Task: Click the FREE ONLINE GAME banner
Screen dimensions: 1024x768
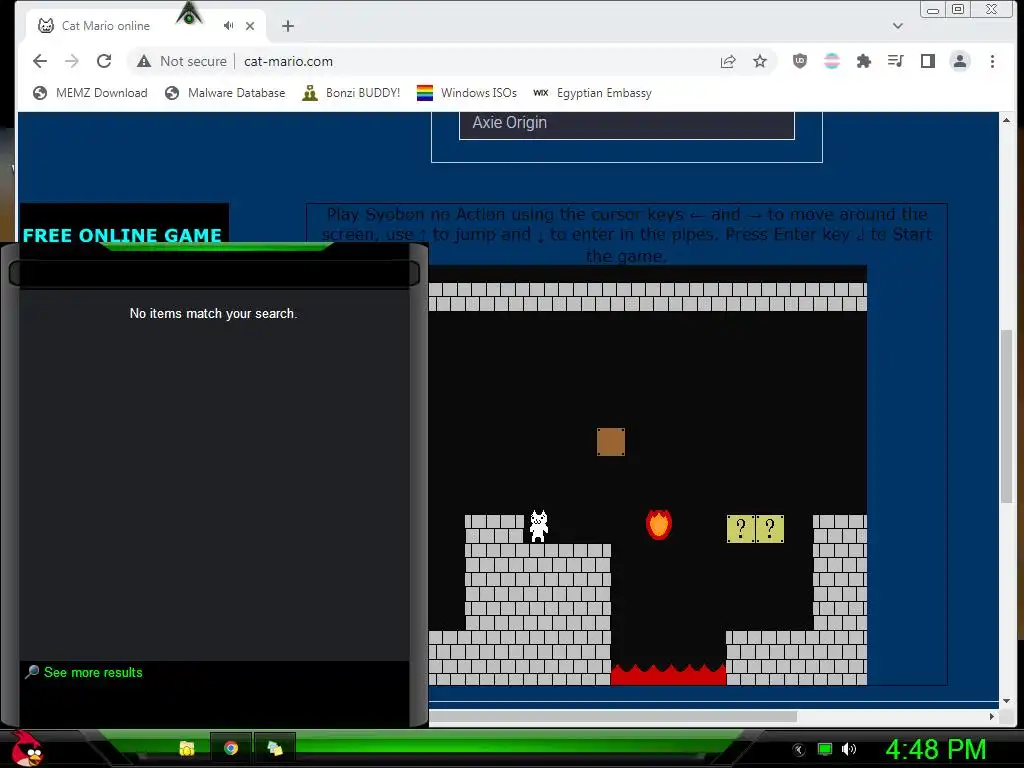Action: (122, 234)
